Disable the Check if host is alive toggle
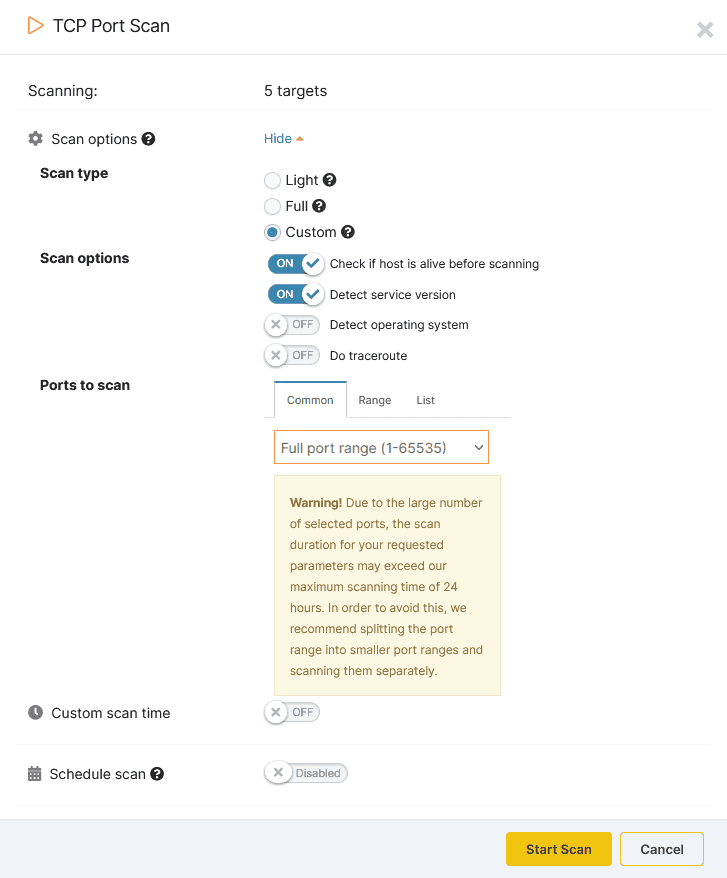The width and height of the screenshot is (727, 878). (x=295, y=265)
